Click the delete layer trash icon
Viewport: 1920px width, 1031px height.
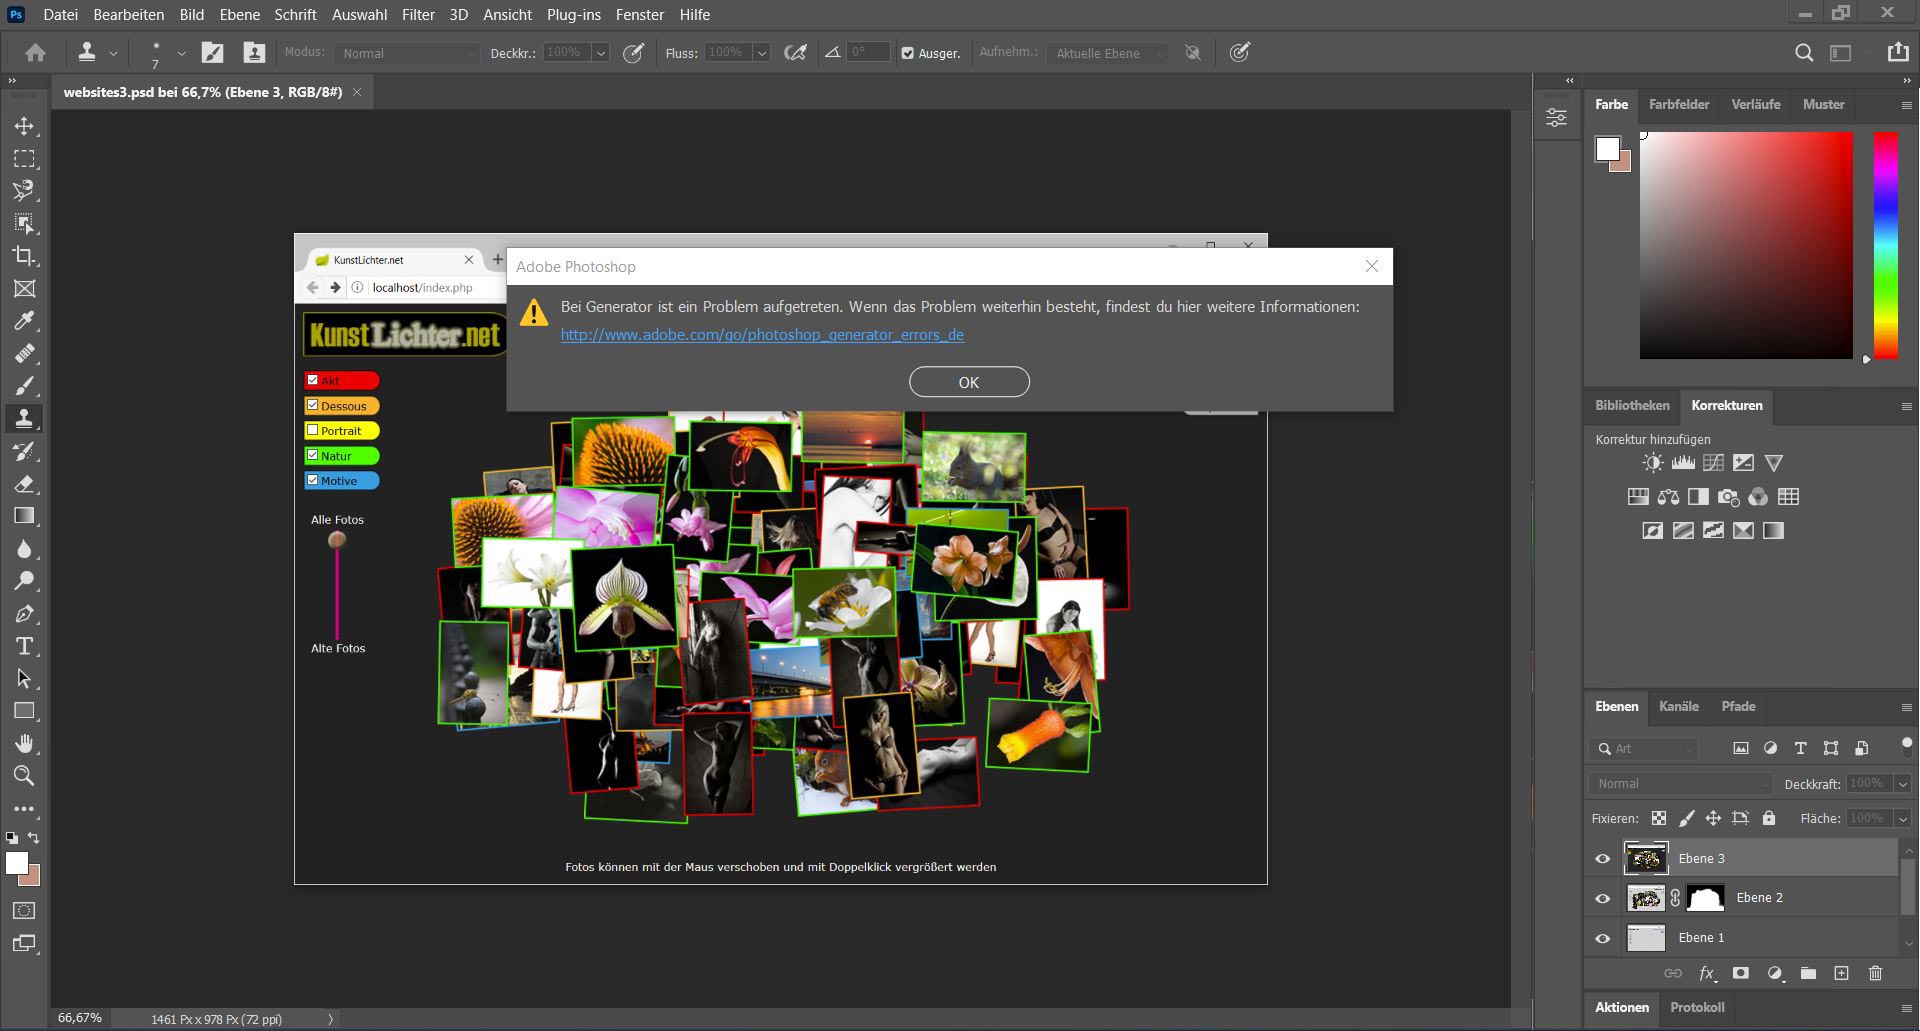tap(1875, 973)
